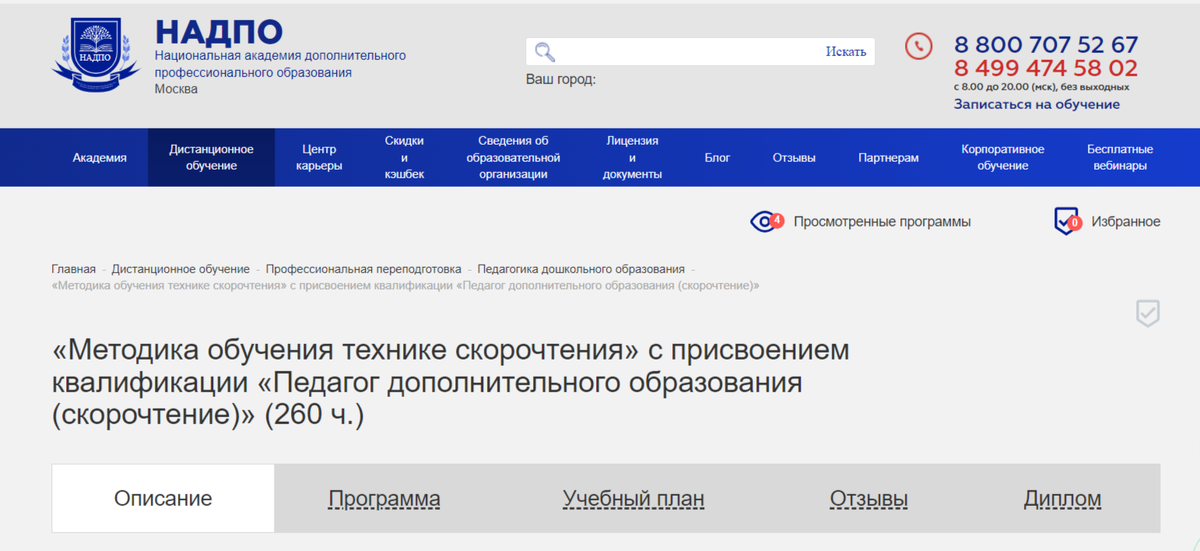This screenshot has height=551, width=1200.
Task: Call number 8 800 707 52 67
Action: coord(1046,45)
